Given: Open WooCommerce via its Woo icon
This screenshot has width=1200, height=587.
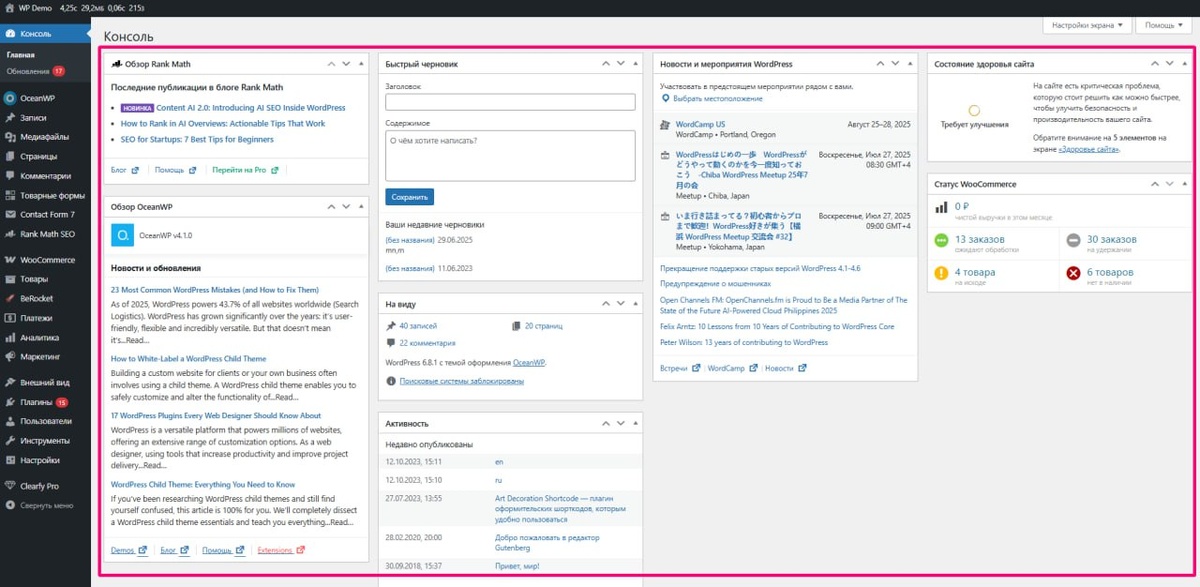Looking at the screenshot, I should click(10, 260).
